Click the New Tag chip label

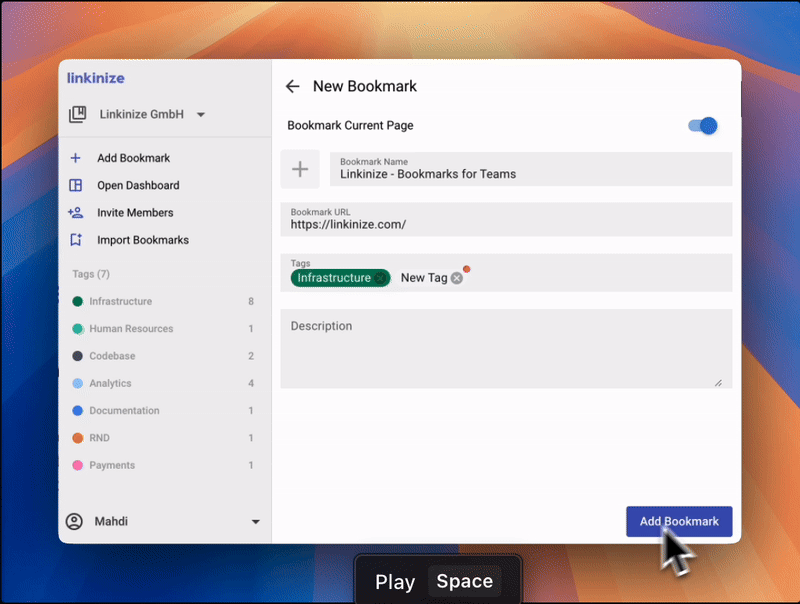424,278
